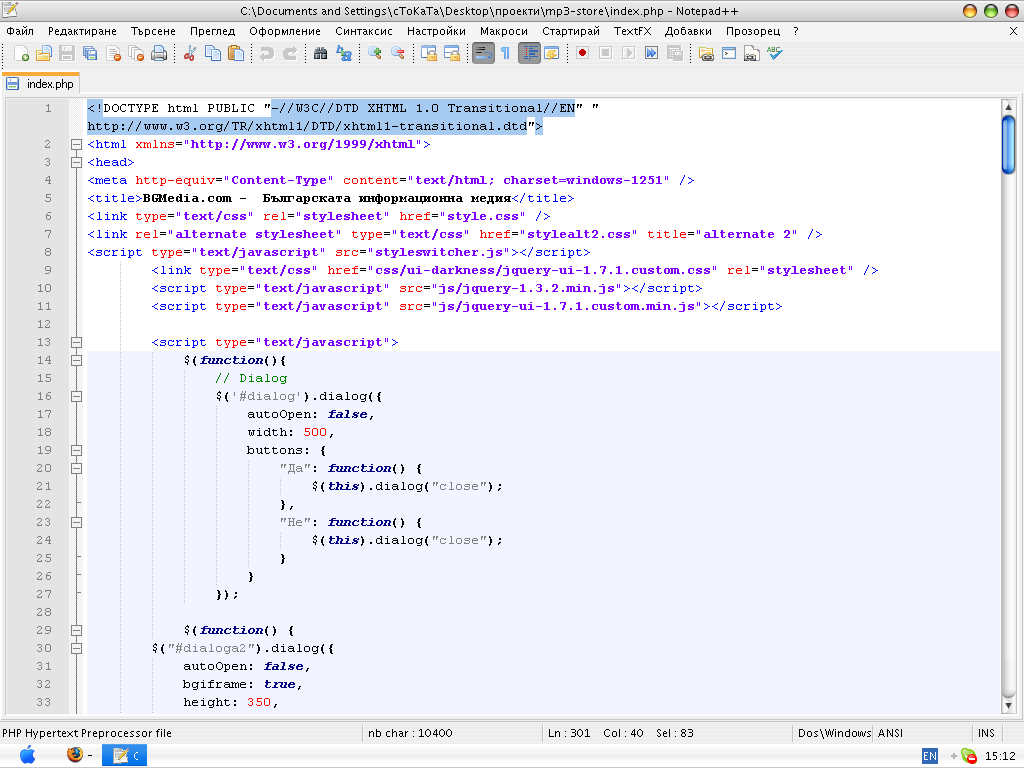Collapse the html tag fold at line 2
This screenshot has height=768, width=1024.
click(x=76, y=144)
